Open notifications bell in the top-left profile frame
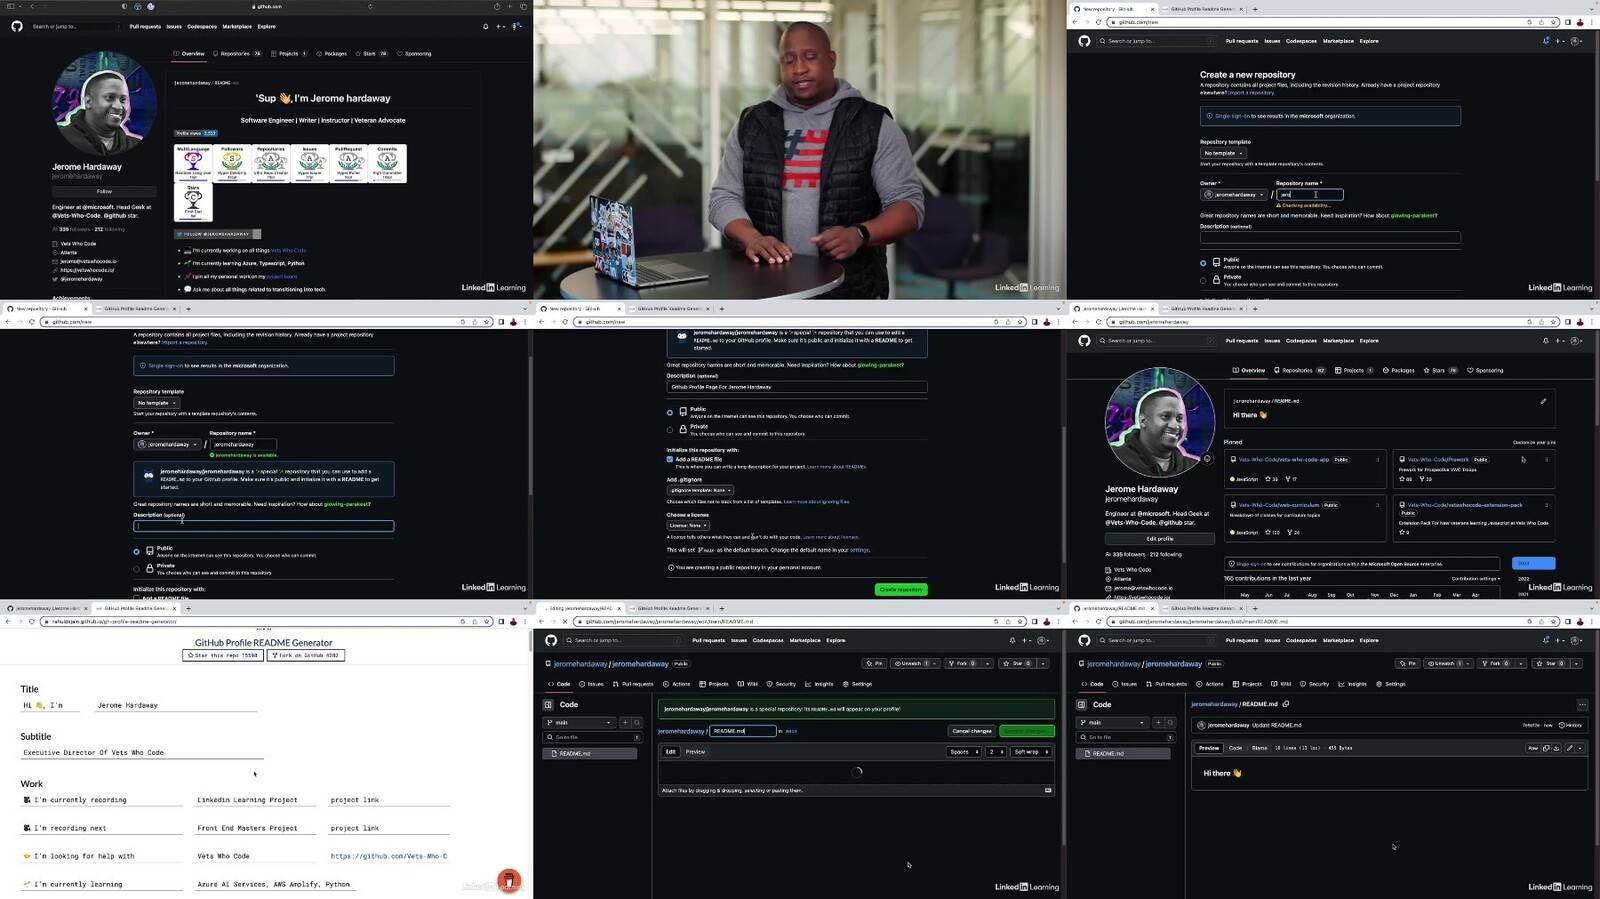The height and width of the screenshot is (899, 1600). click(485, 26)
